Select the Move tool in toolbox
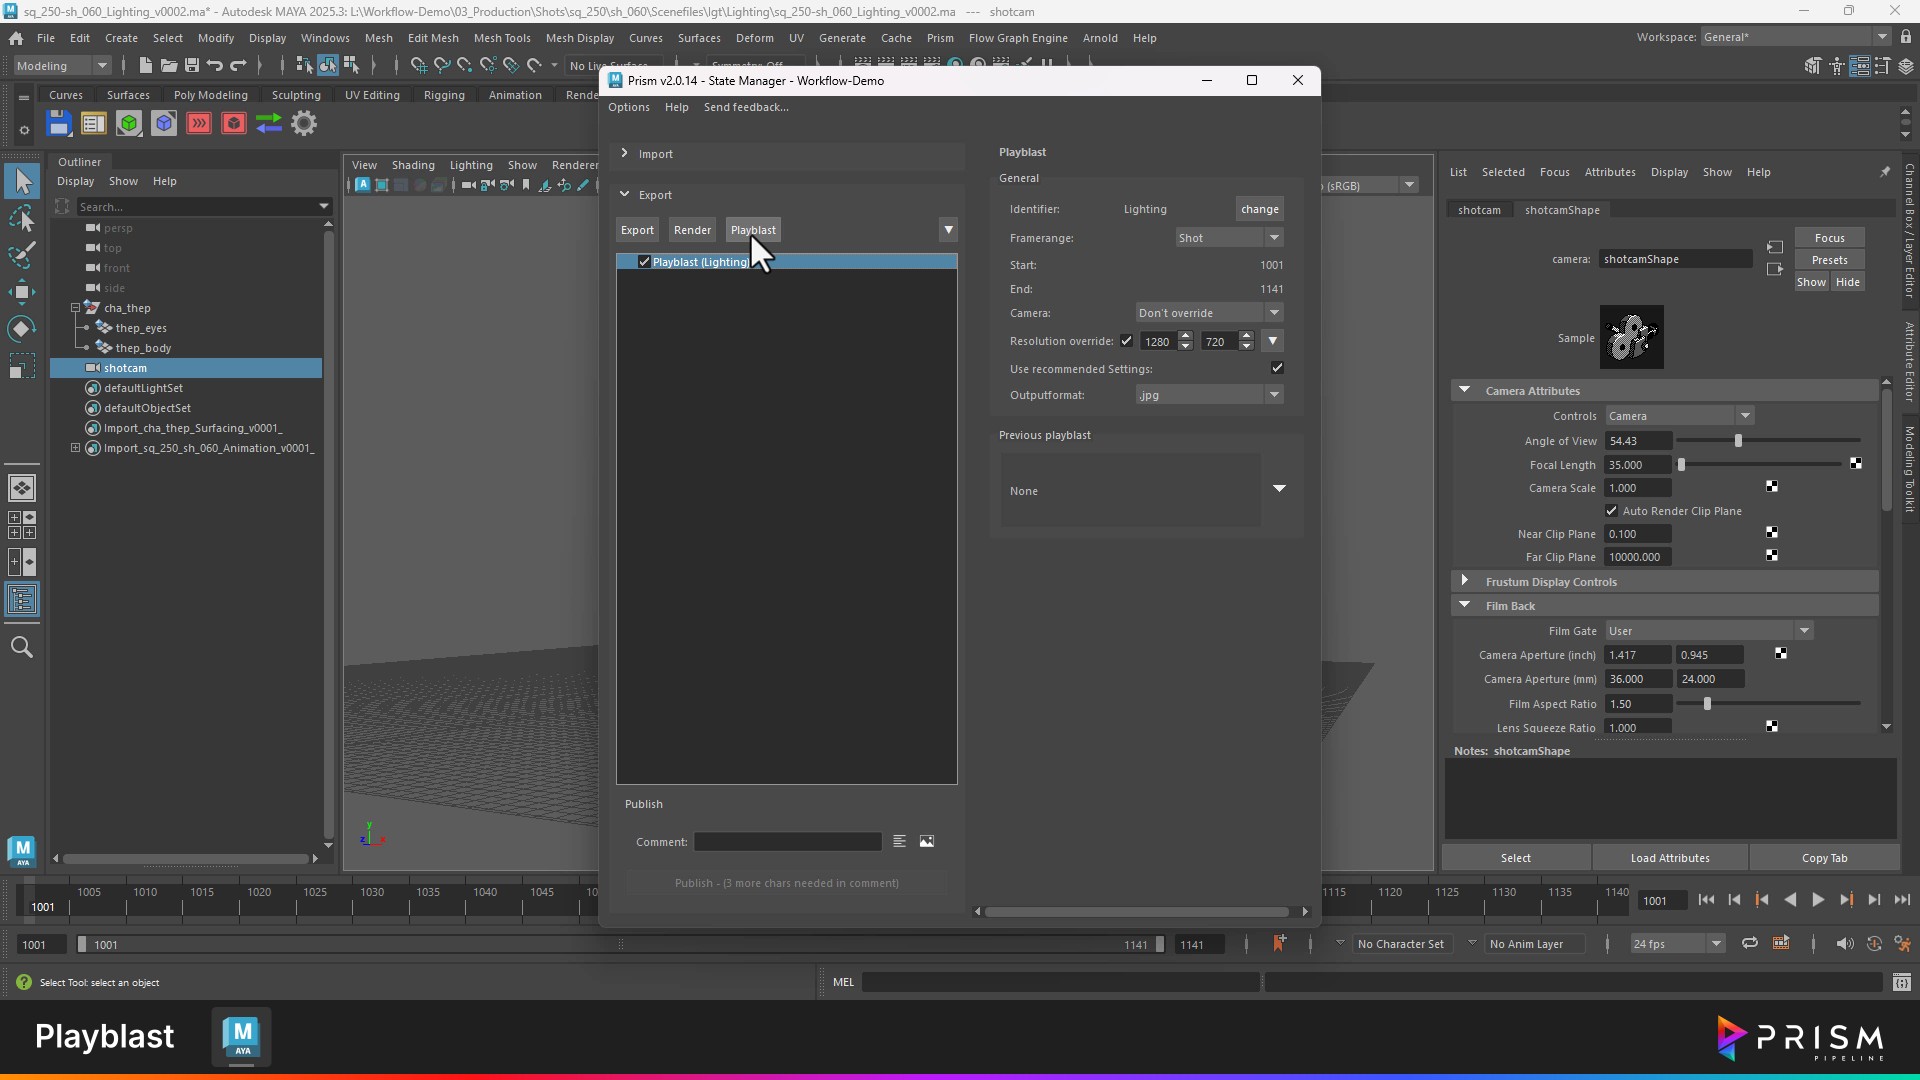The height and width of the screenshot is (1080, 1920). [x=22, y=292]
